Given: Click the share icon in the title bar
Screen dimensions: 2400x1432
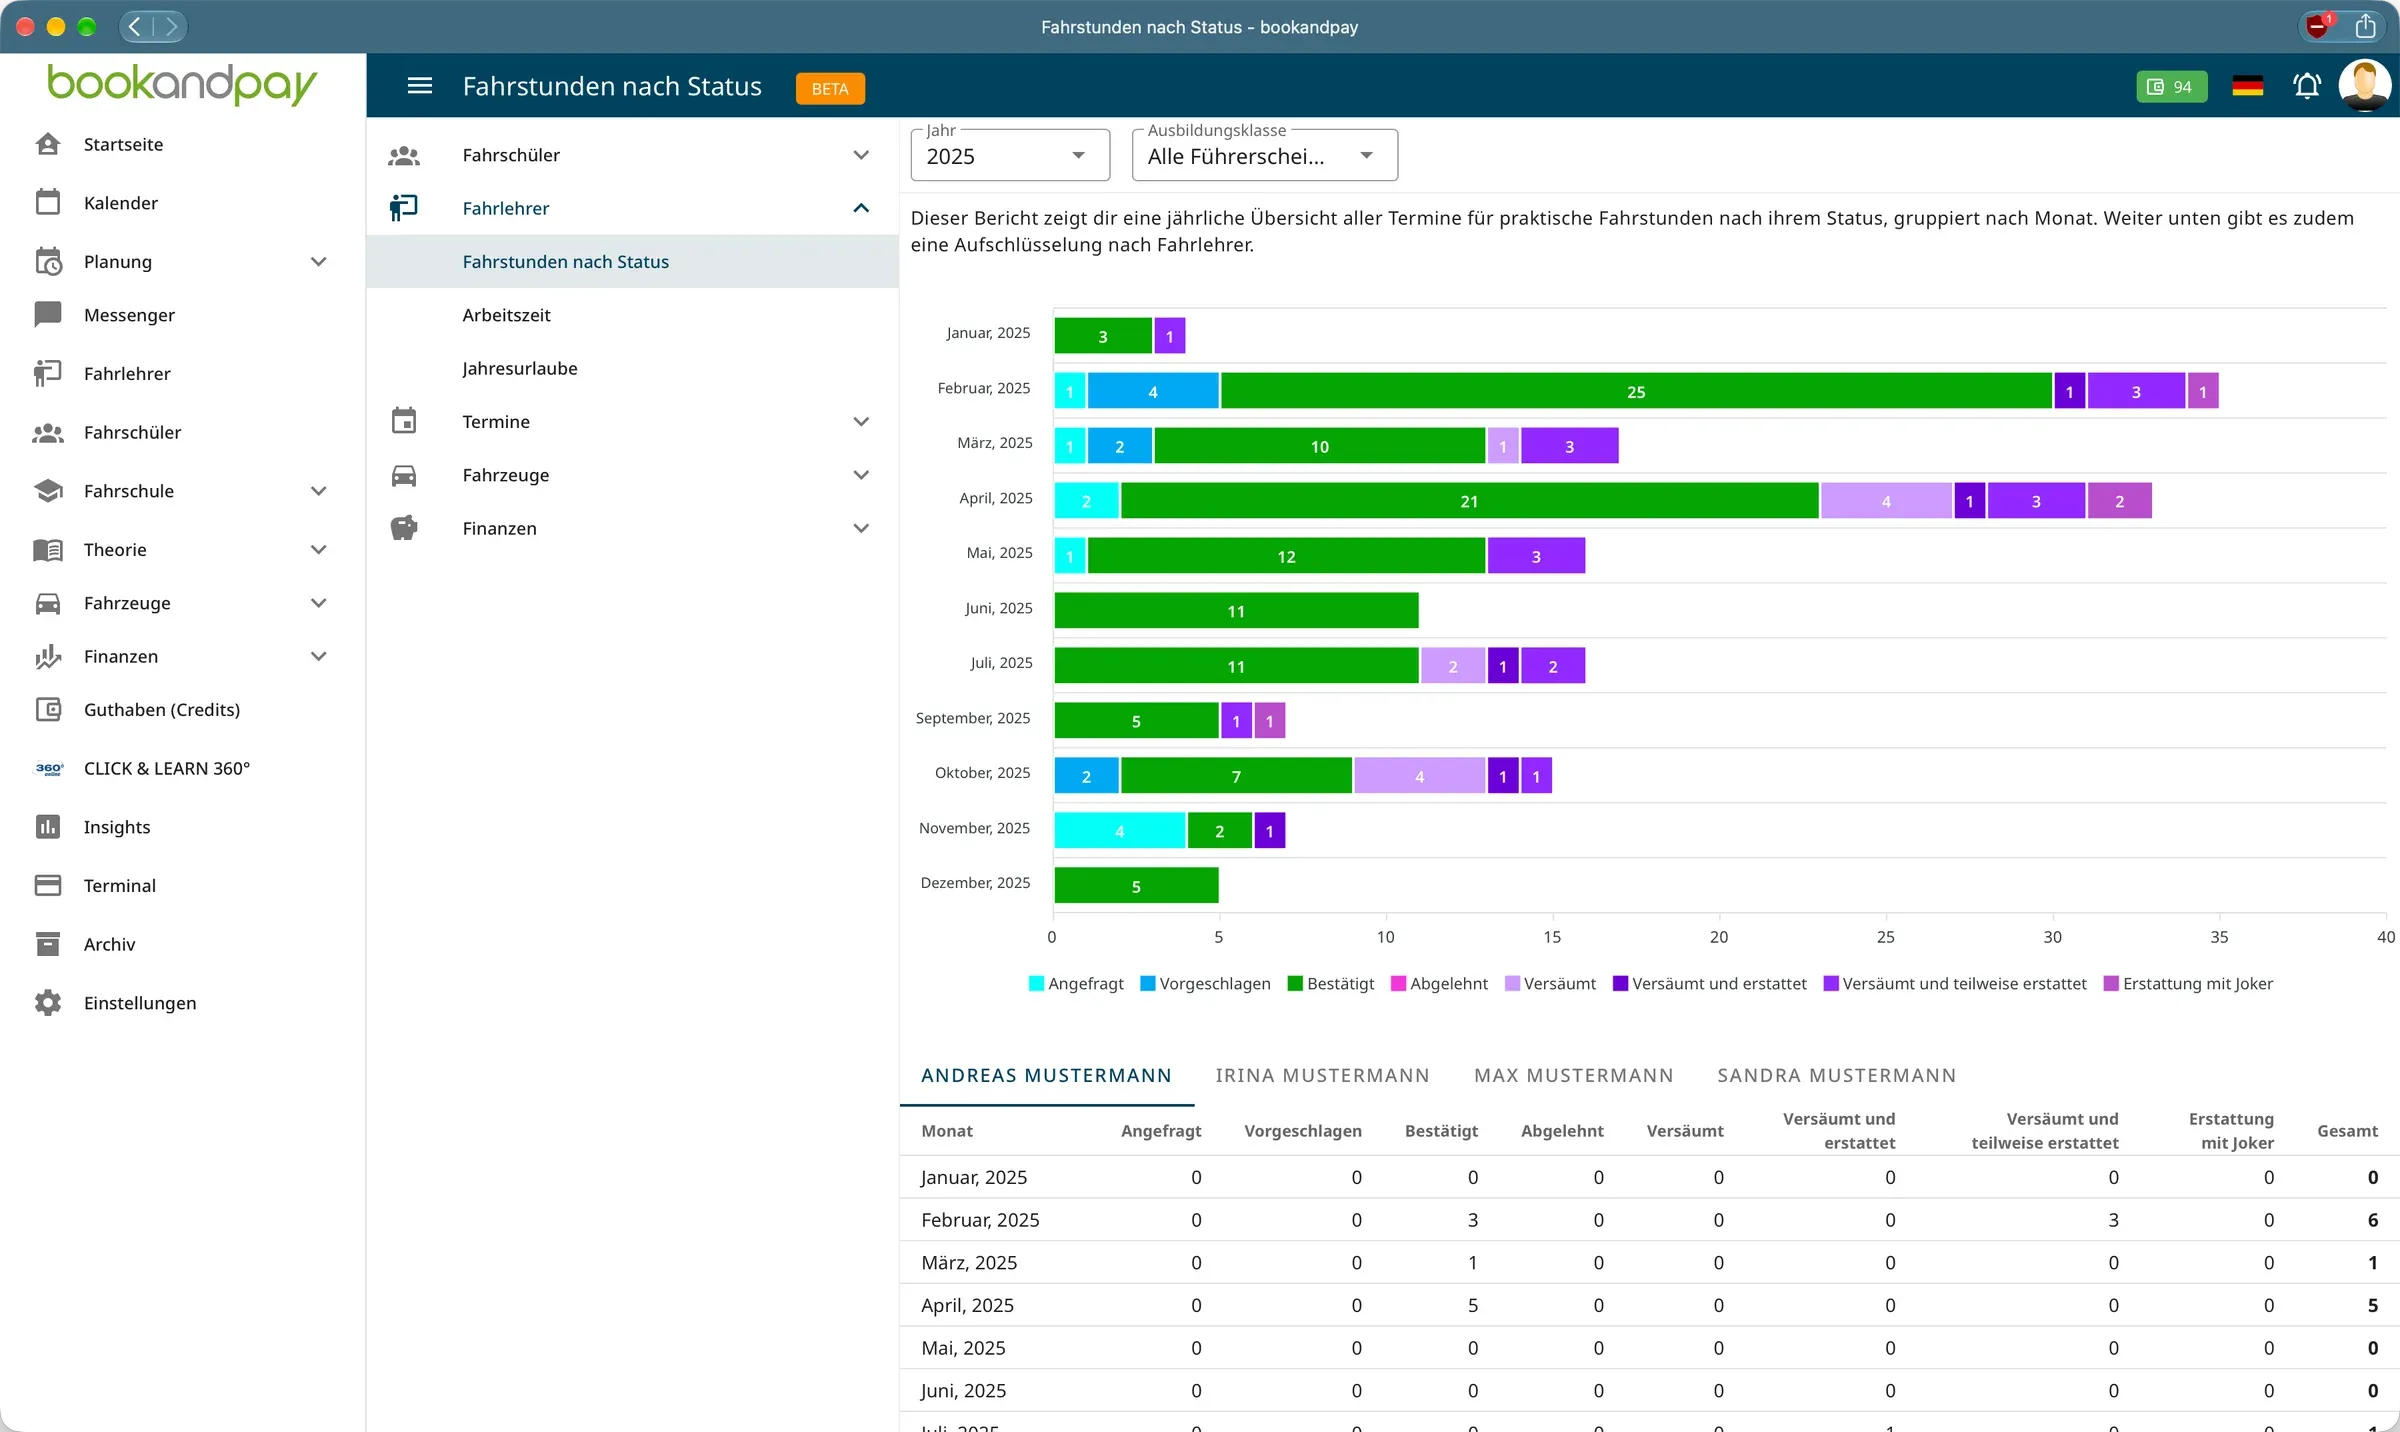Looking at the screenshot, I should click(x=2365, y=26).
